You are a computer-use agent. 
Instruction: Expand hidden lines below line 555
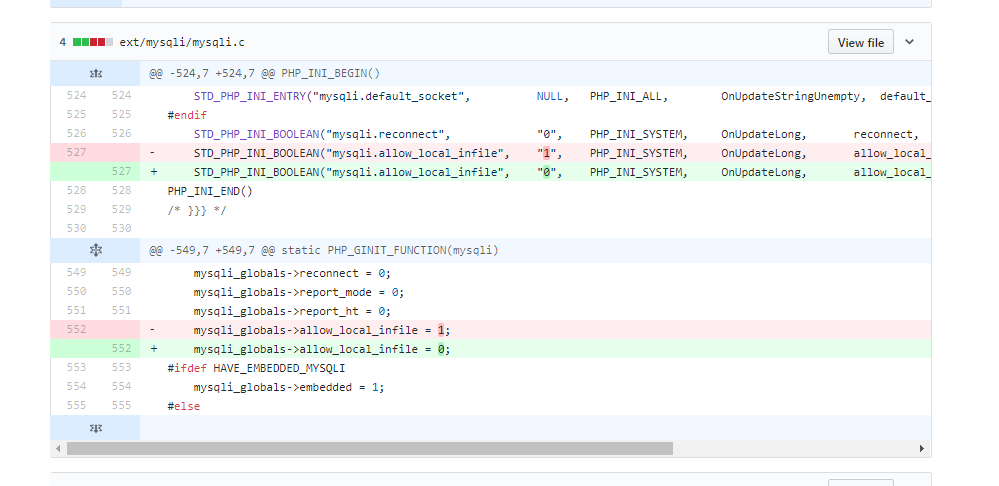click(x=96, y=428)
